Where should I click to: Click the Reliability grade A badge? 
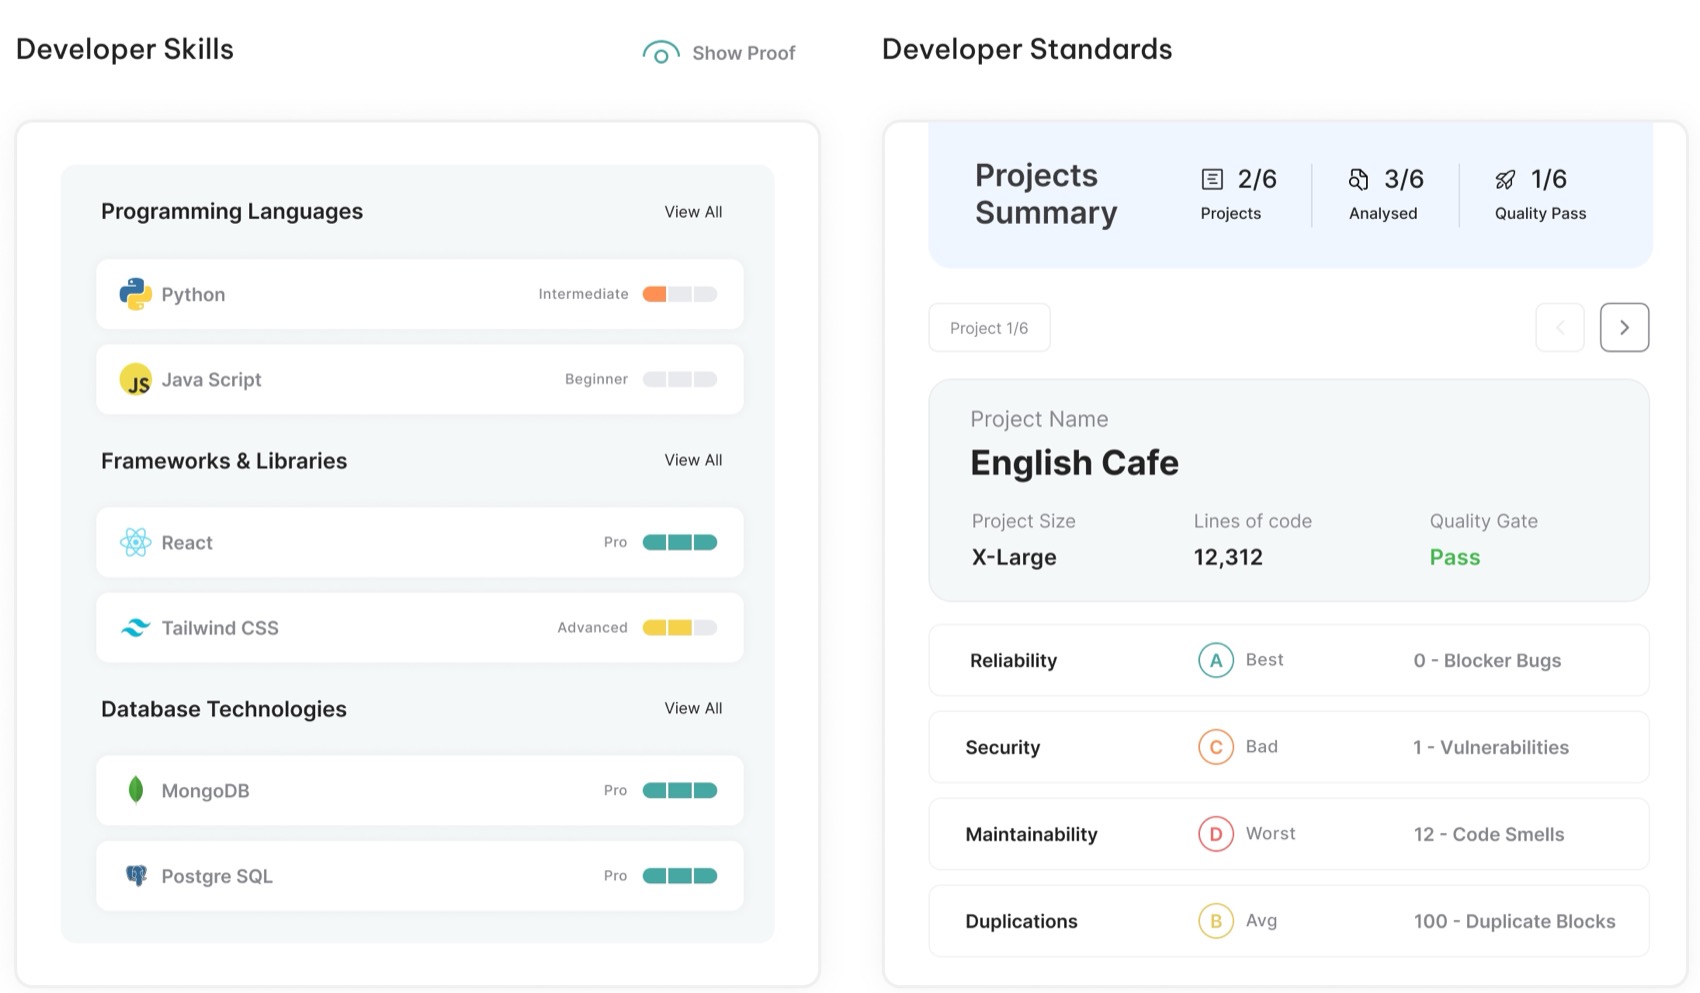tap(1216, 660)
